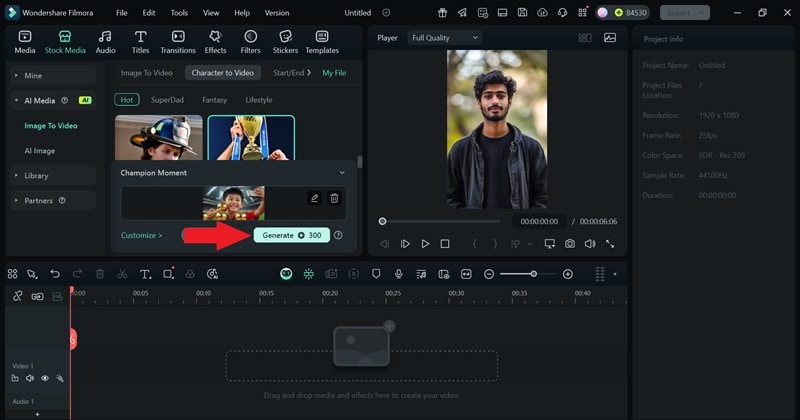Viewport: 800px width, 420px height.
Task: Open the File menu
Action: coord(121,13)
